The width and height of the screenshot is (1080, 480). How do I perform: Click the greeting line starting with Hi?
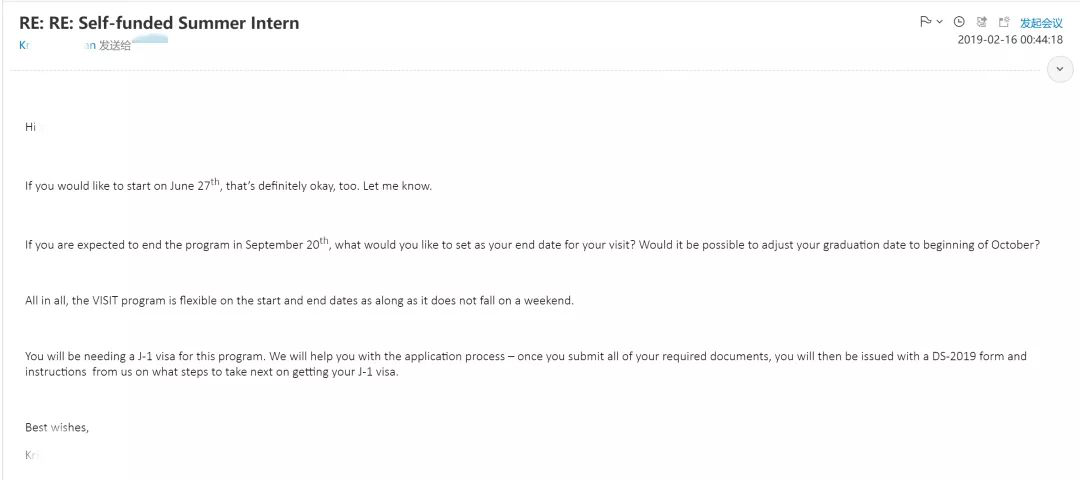pos(31,127)
